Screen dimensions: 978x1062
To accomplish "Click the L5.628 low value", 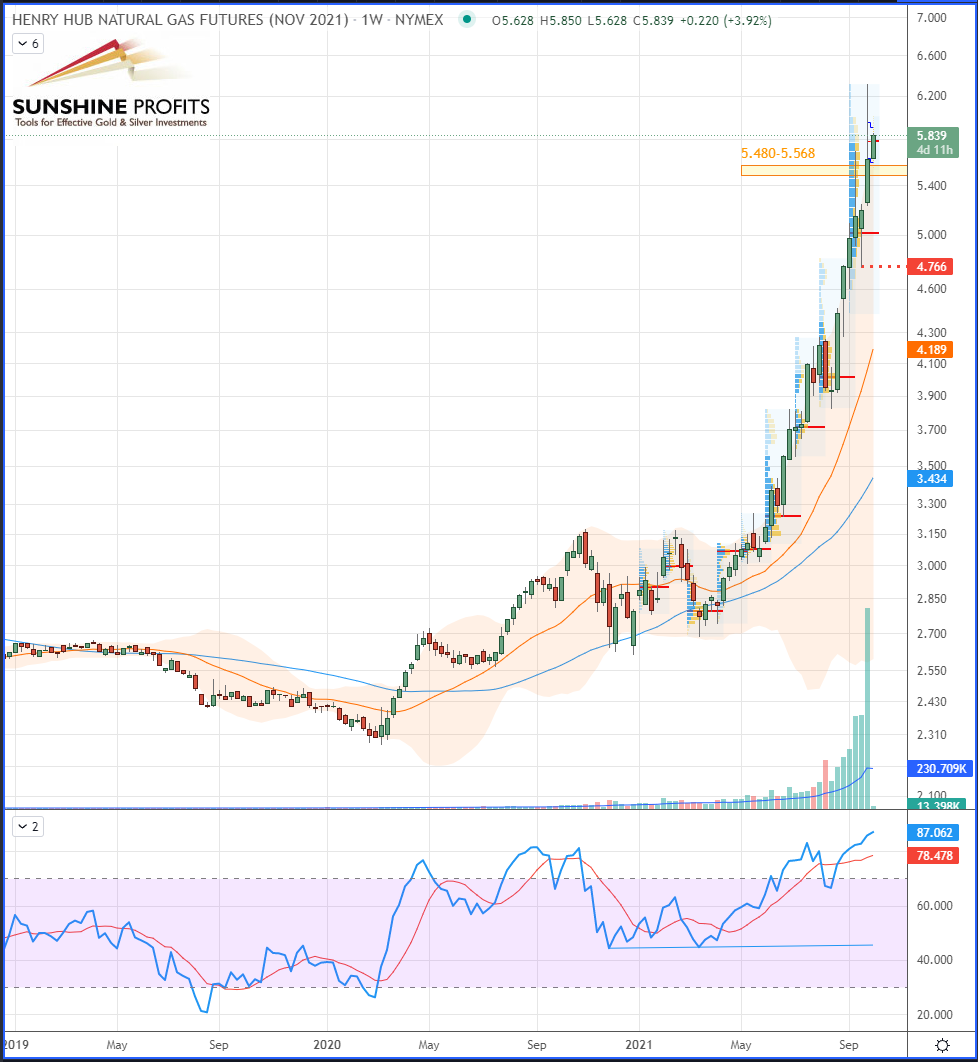I will [607, 20].
